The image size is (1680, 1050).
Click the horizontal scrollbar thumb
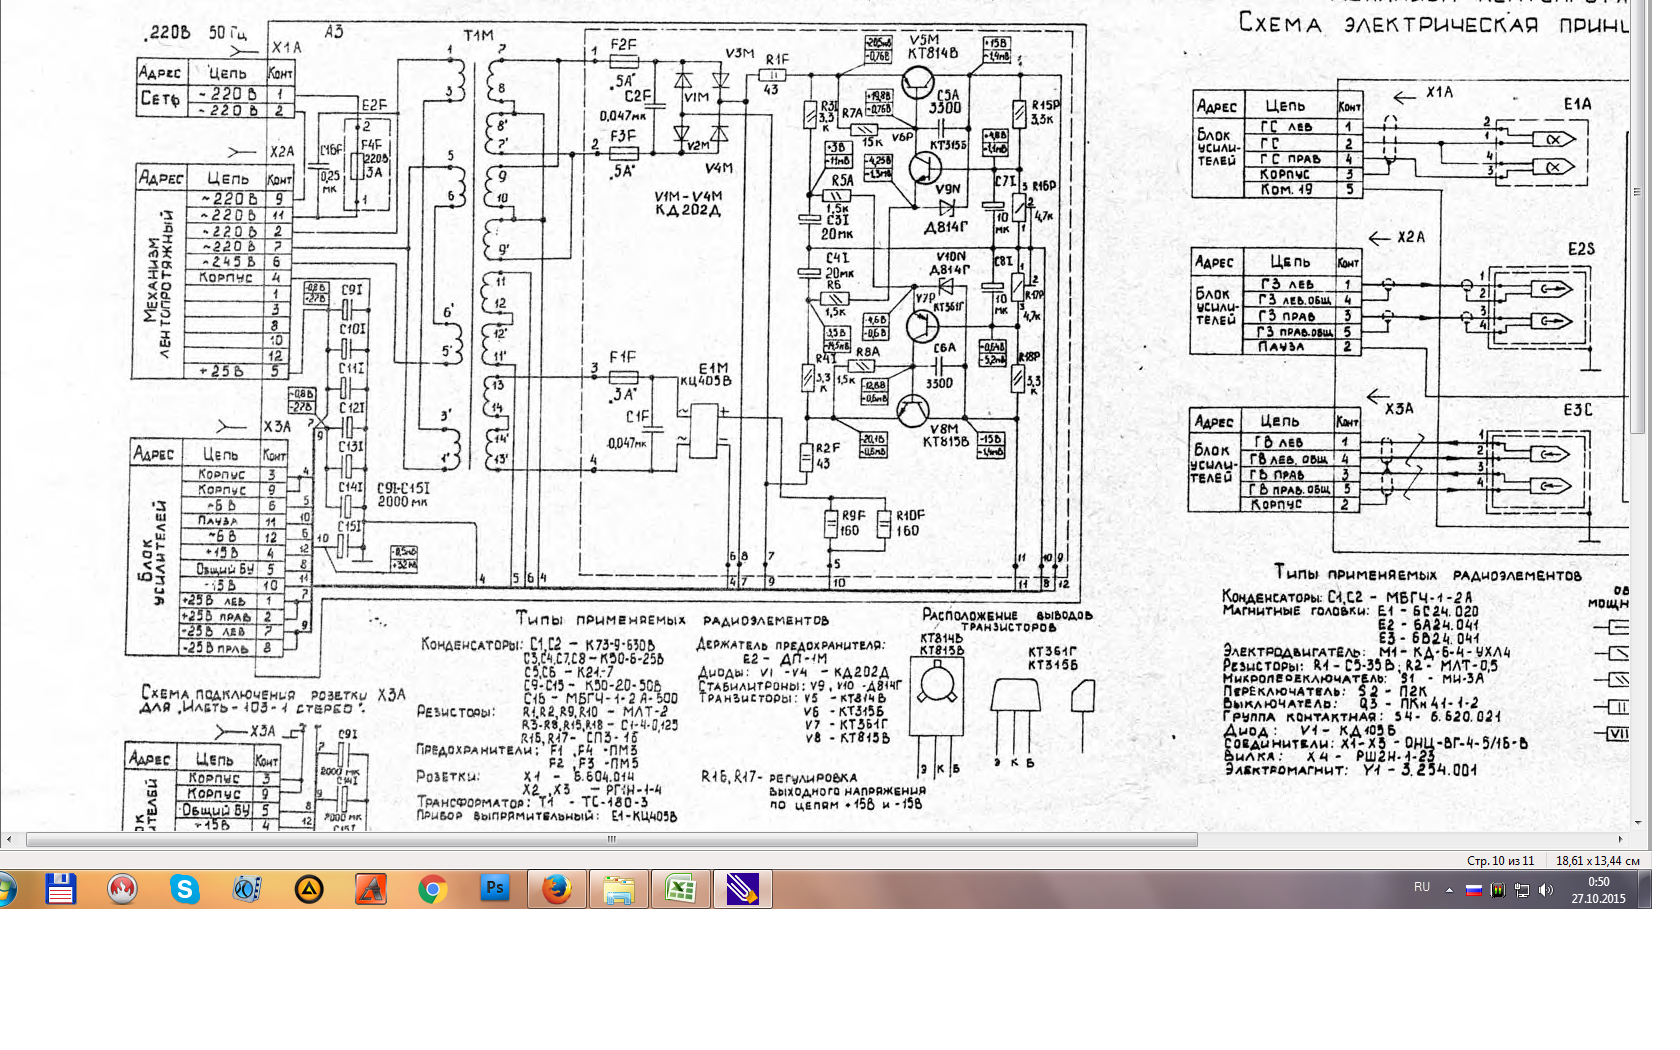click(x=612, y=840)
